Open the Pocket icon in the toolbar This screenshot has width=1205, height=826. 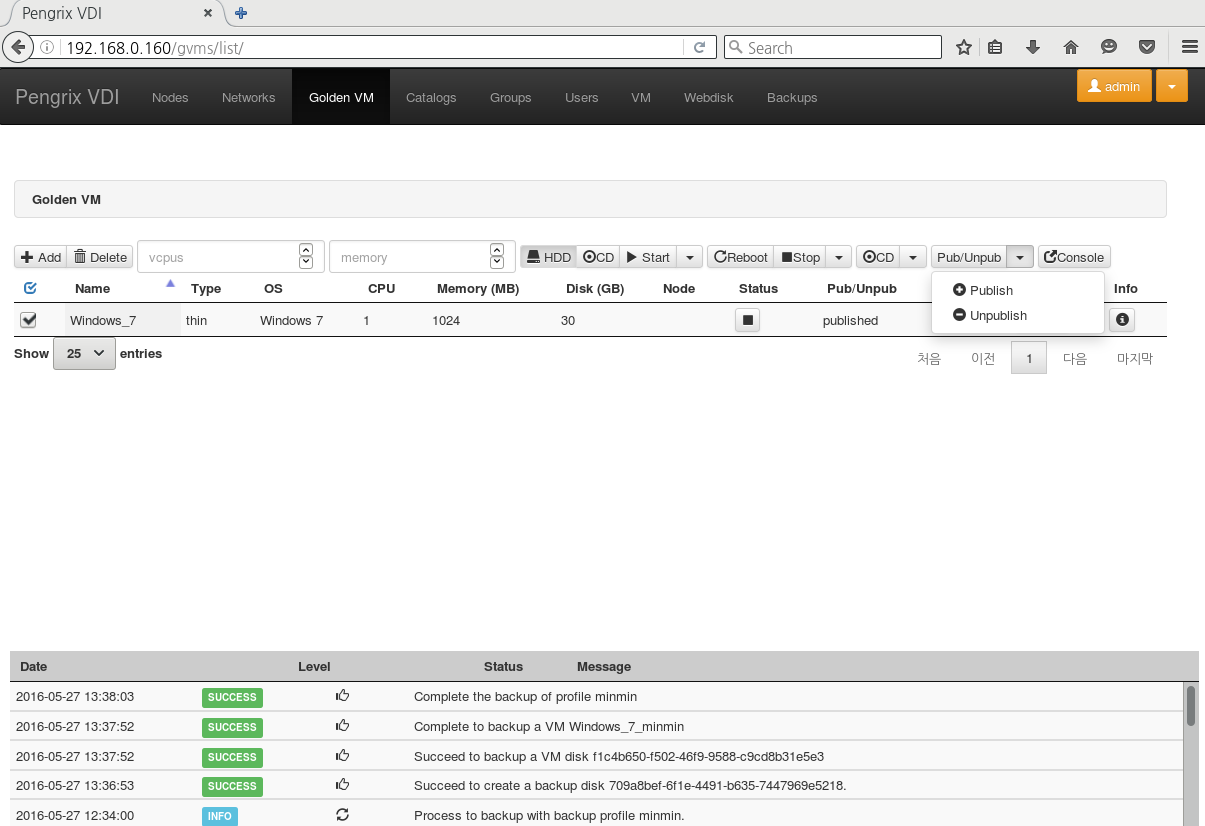coord(1148,47)
